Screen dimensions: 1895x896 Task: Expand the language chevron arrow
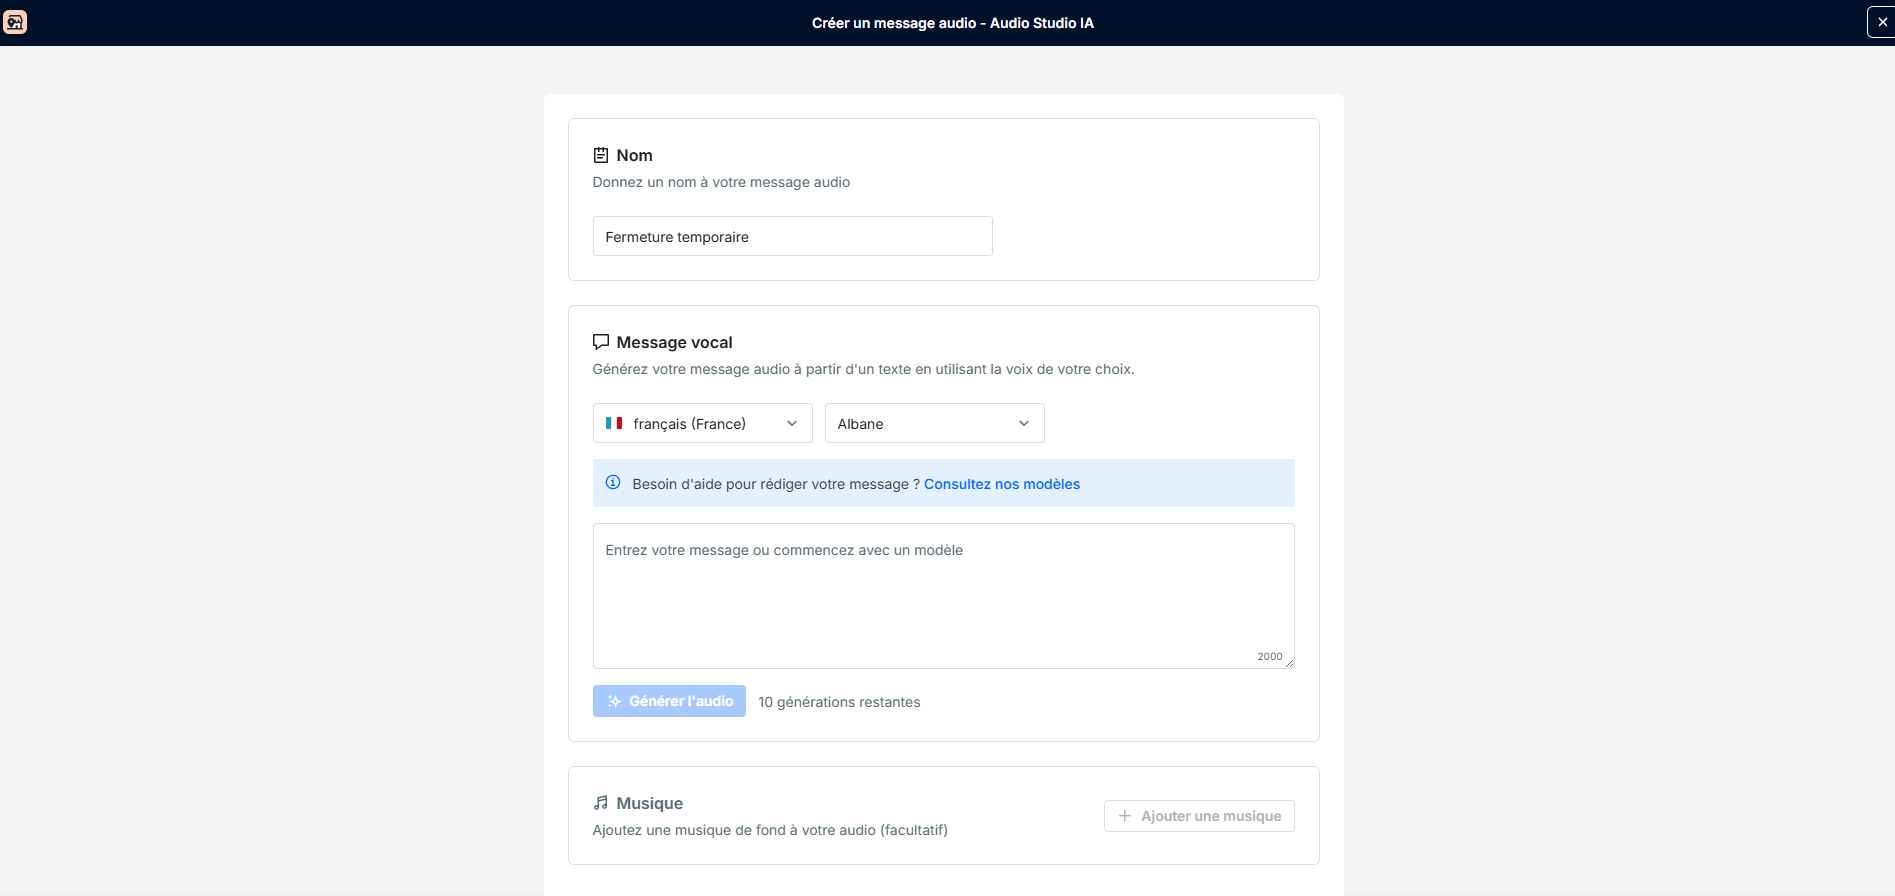pos(792,423)
